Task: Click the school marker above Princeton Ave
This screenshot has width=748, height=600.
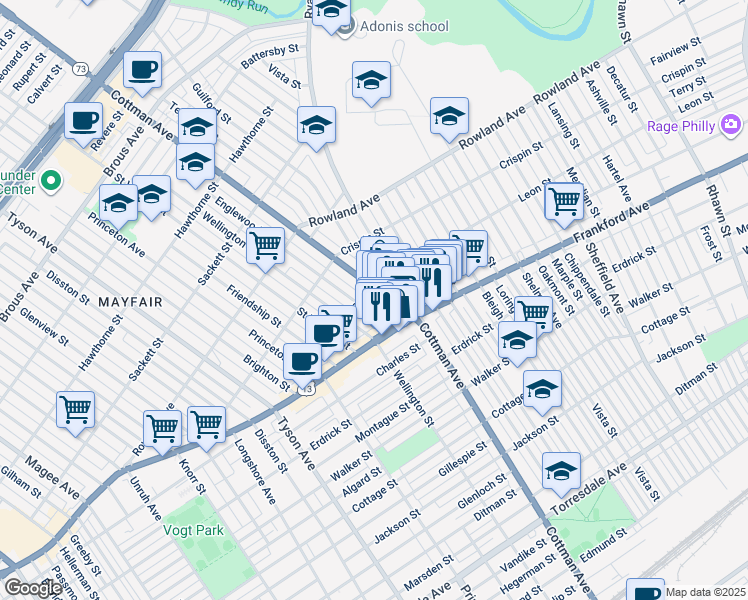Action: click(118, 205)
